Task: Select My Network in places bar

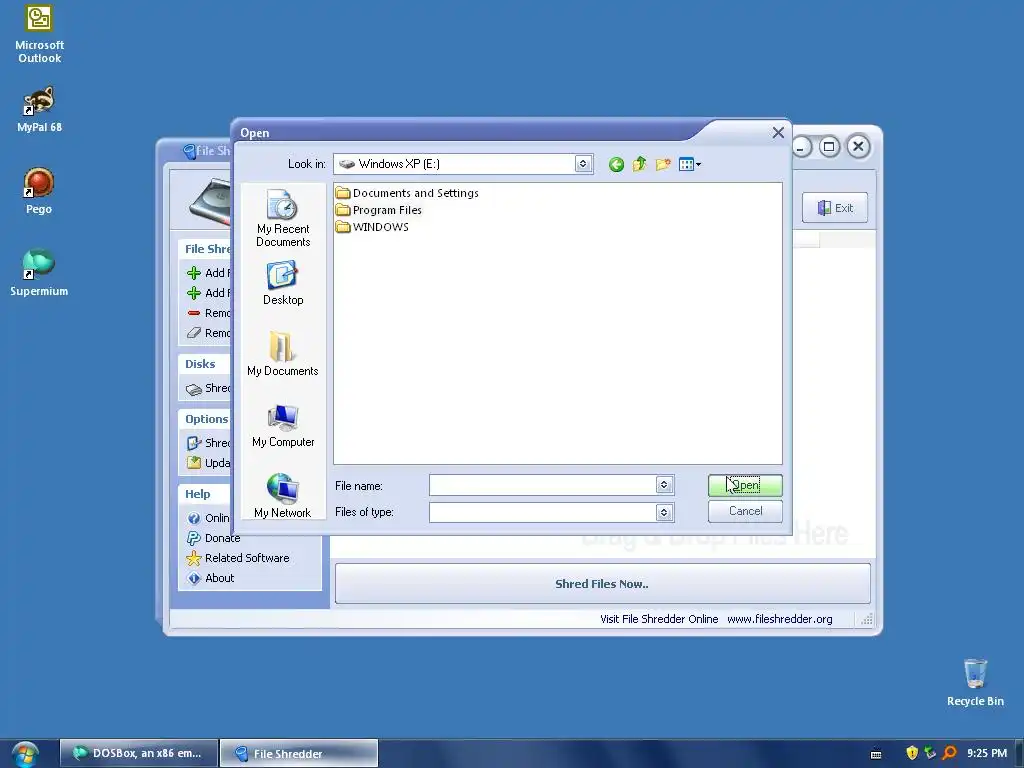Action: [283, 496]
